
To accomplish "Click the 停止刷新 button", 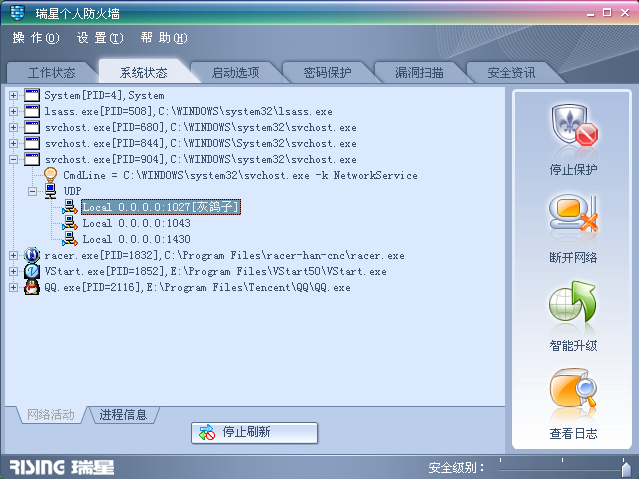I will point(254,432).
